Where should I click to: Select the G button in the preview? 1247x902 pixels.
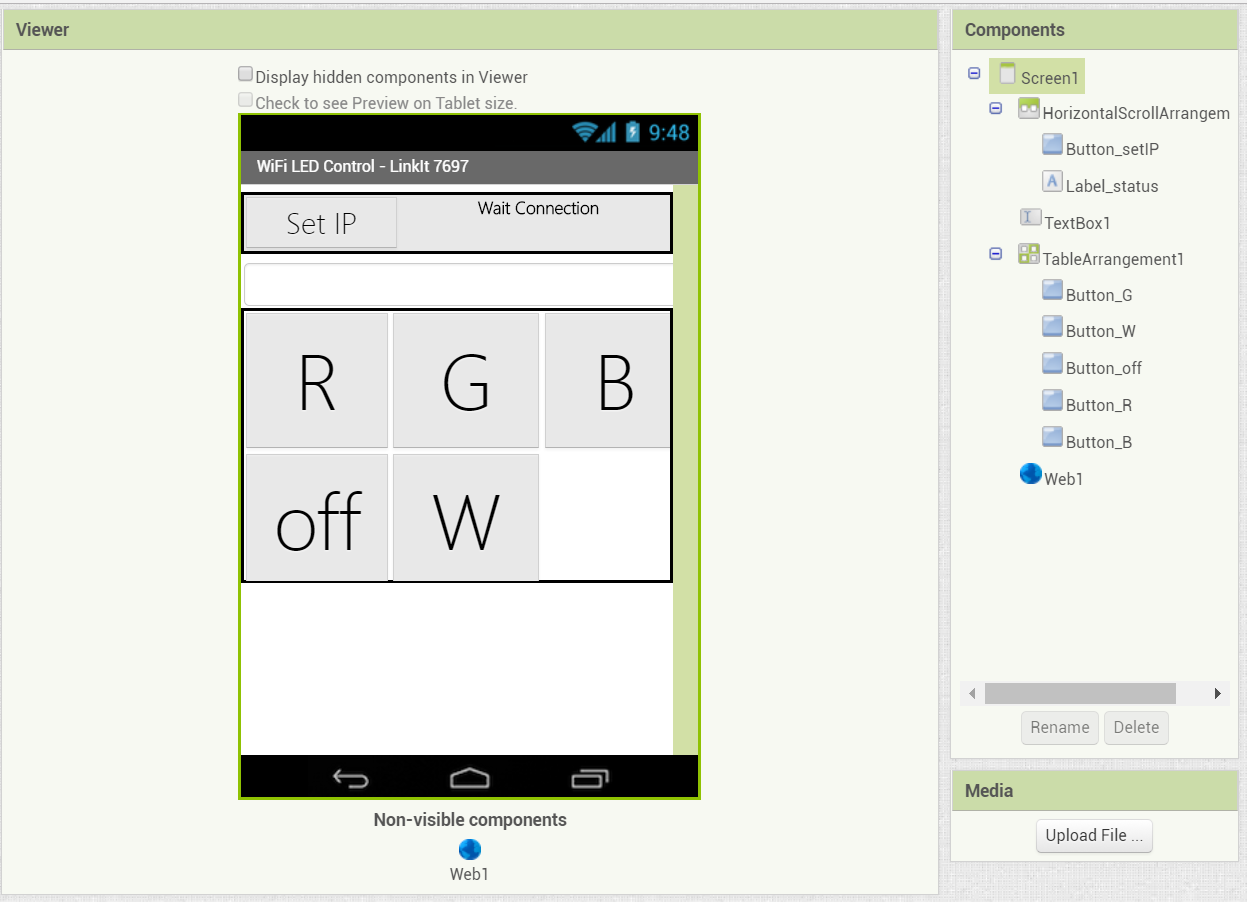pyautogui.click(x=466, y=380)
